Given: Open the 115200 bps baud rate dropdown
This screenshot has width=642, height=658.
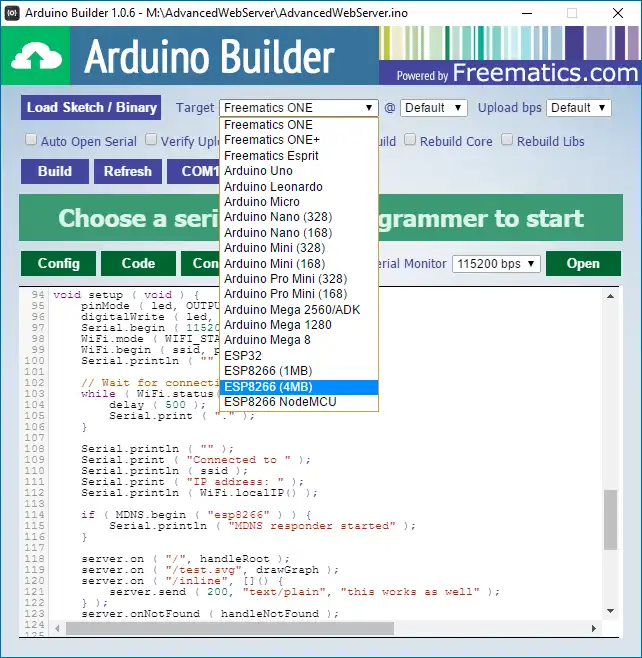Looking at the screenshot, I should [x=496, y=264].
